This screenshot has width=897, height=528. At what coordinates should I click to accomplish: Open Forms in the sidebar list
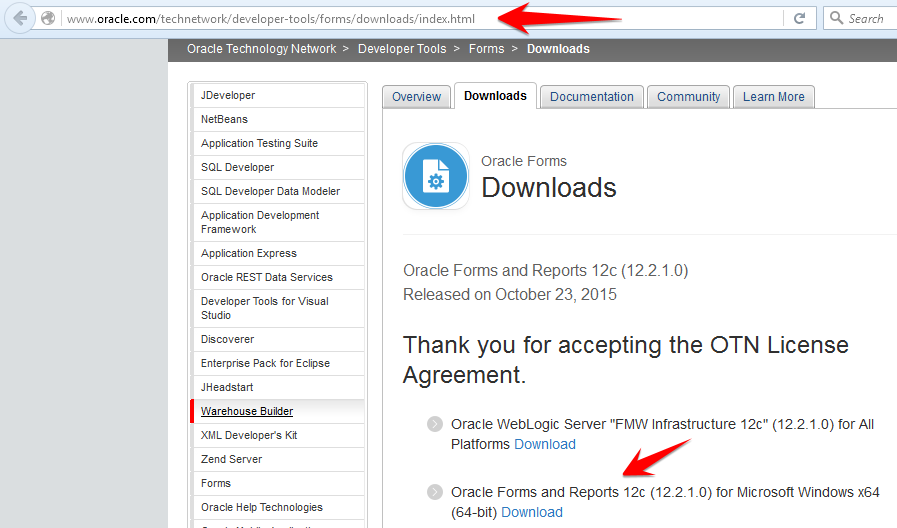279,483
